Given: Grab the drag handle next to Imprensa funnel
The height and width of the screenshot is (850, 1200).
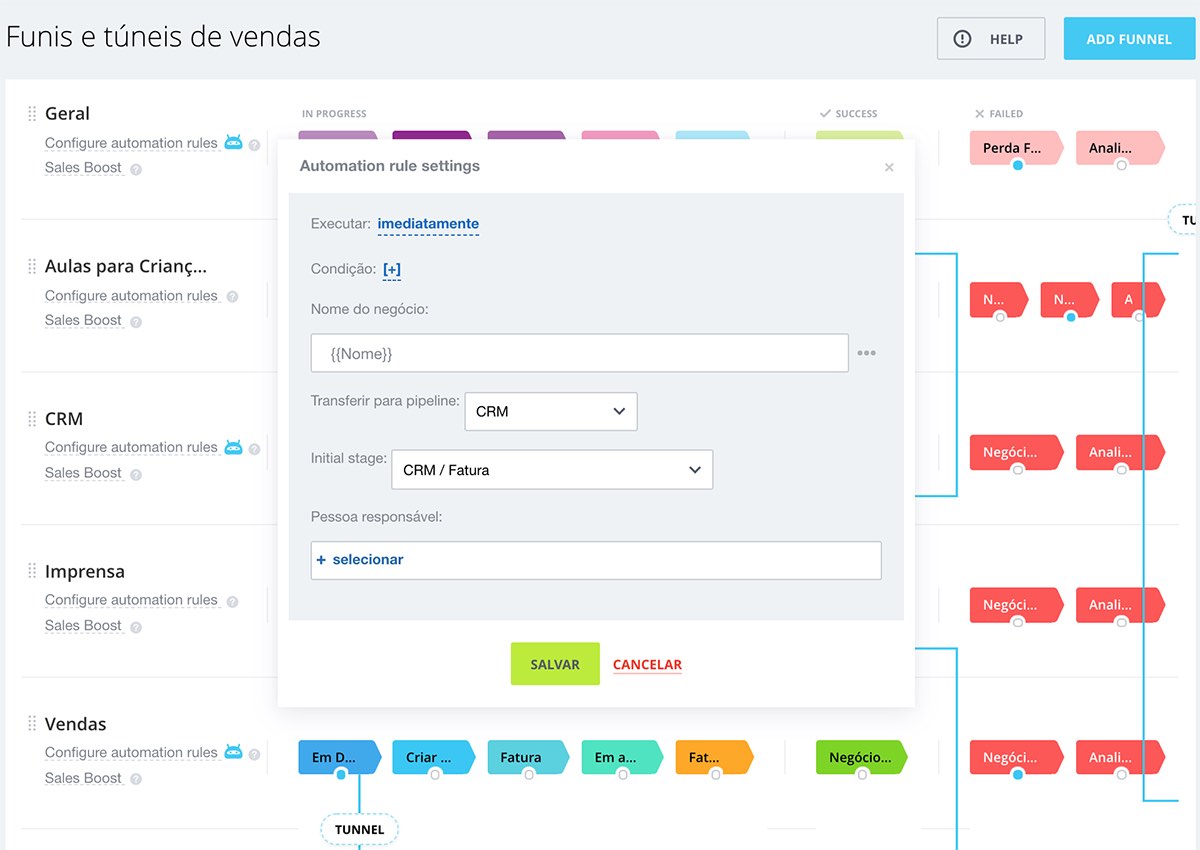Looking at the screenshot, I should (x=32, y=571).
